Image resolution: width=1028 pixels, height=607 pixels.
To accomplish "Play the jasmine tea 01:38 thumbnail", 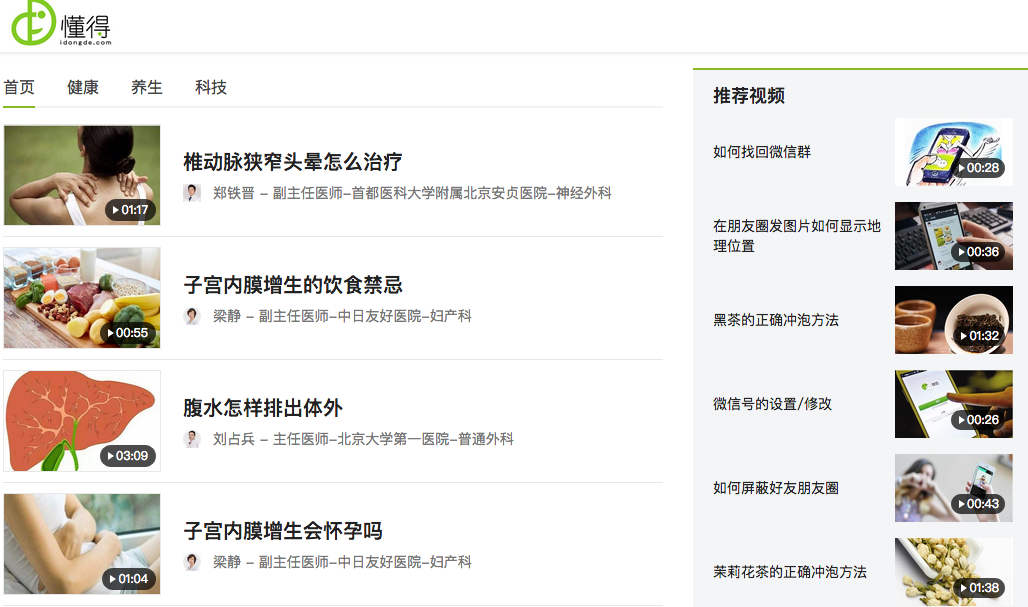I will [x=953, y=572].
